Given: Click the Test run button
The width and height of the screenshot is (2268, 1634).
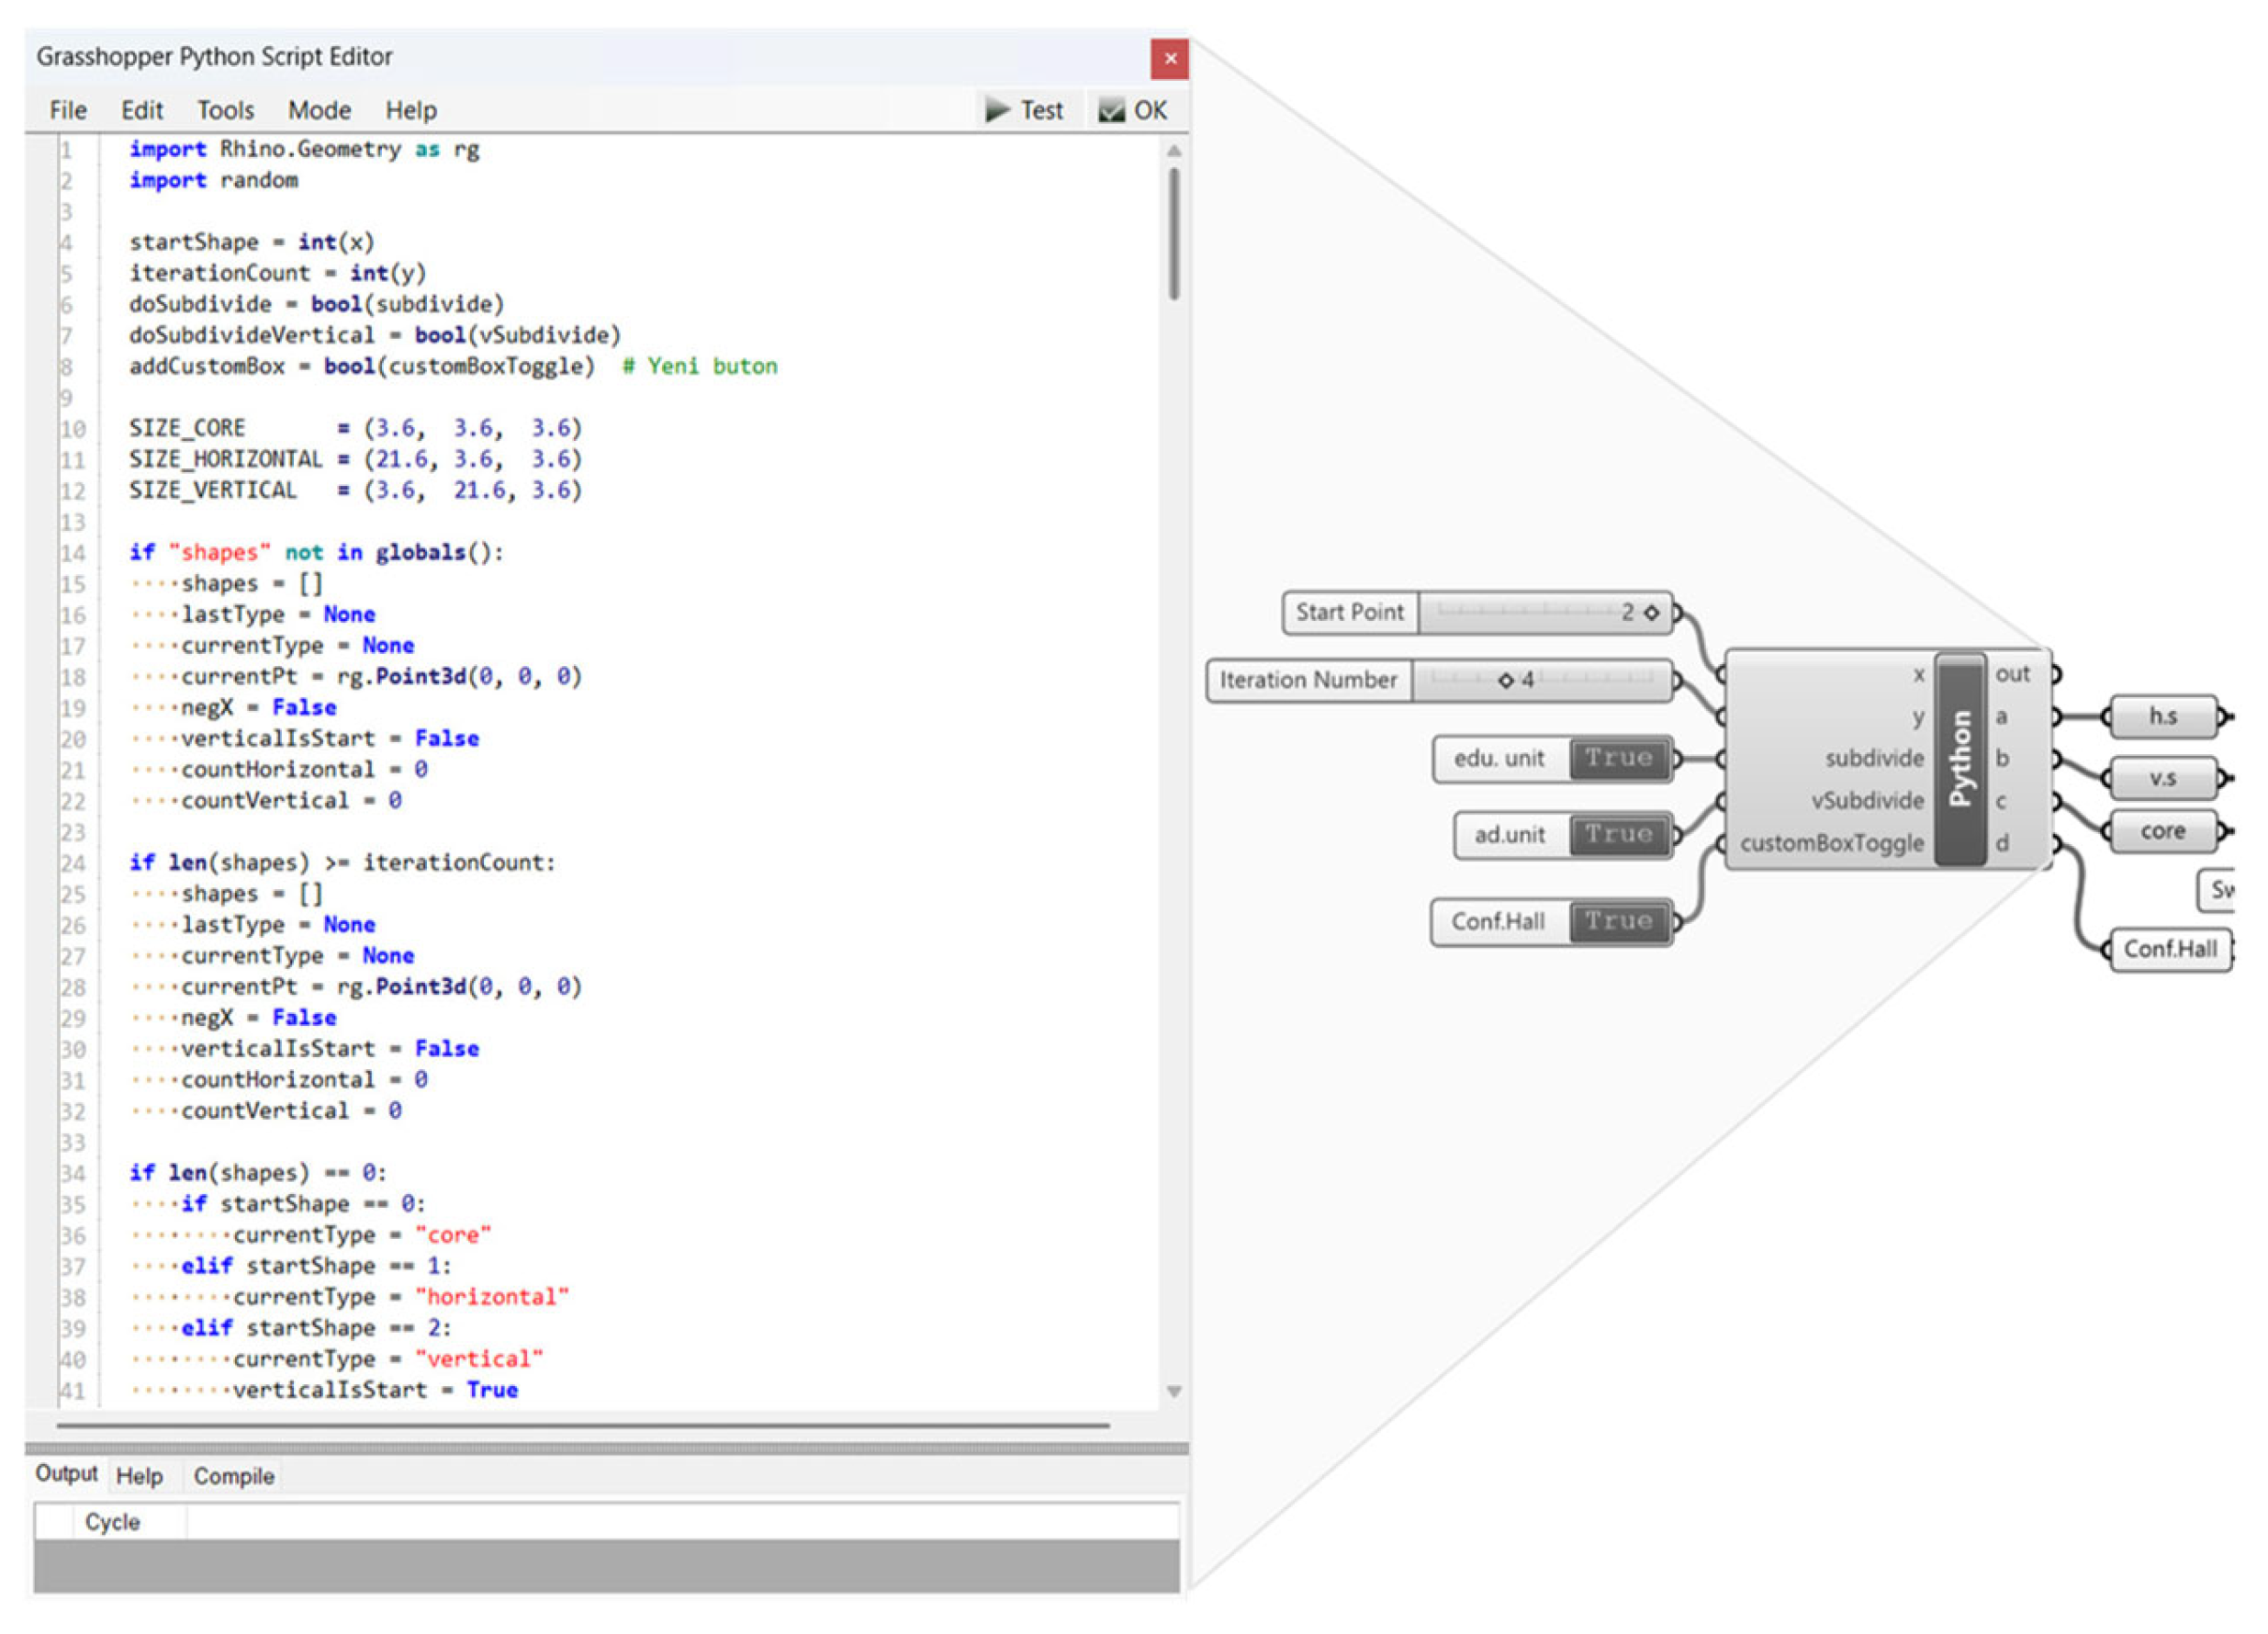Looking at the screenshot, I should click(x=1025, y=110).
